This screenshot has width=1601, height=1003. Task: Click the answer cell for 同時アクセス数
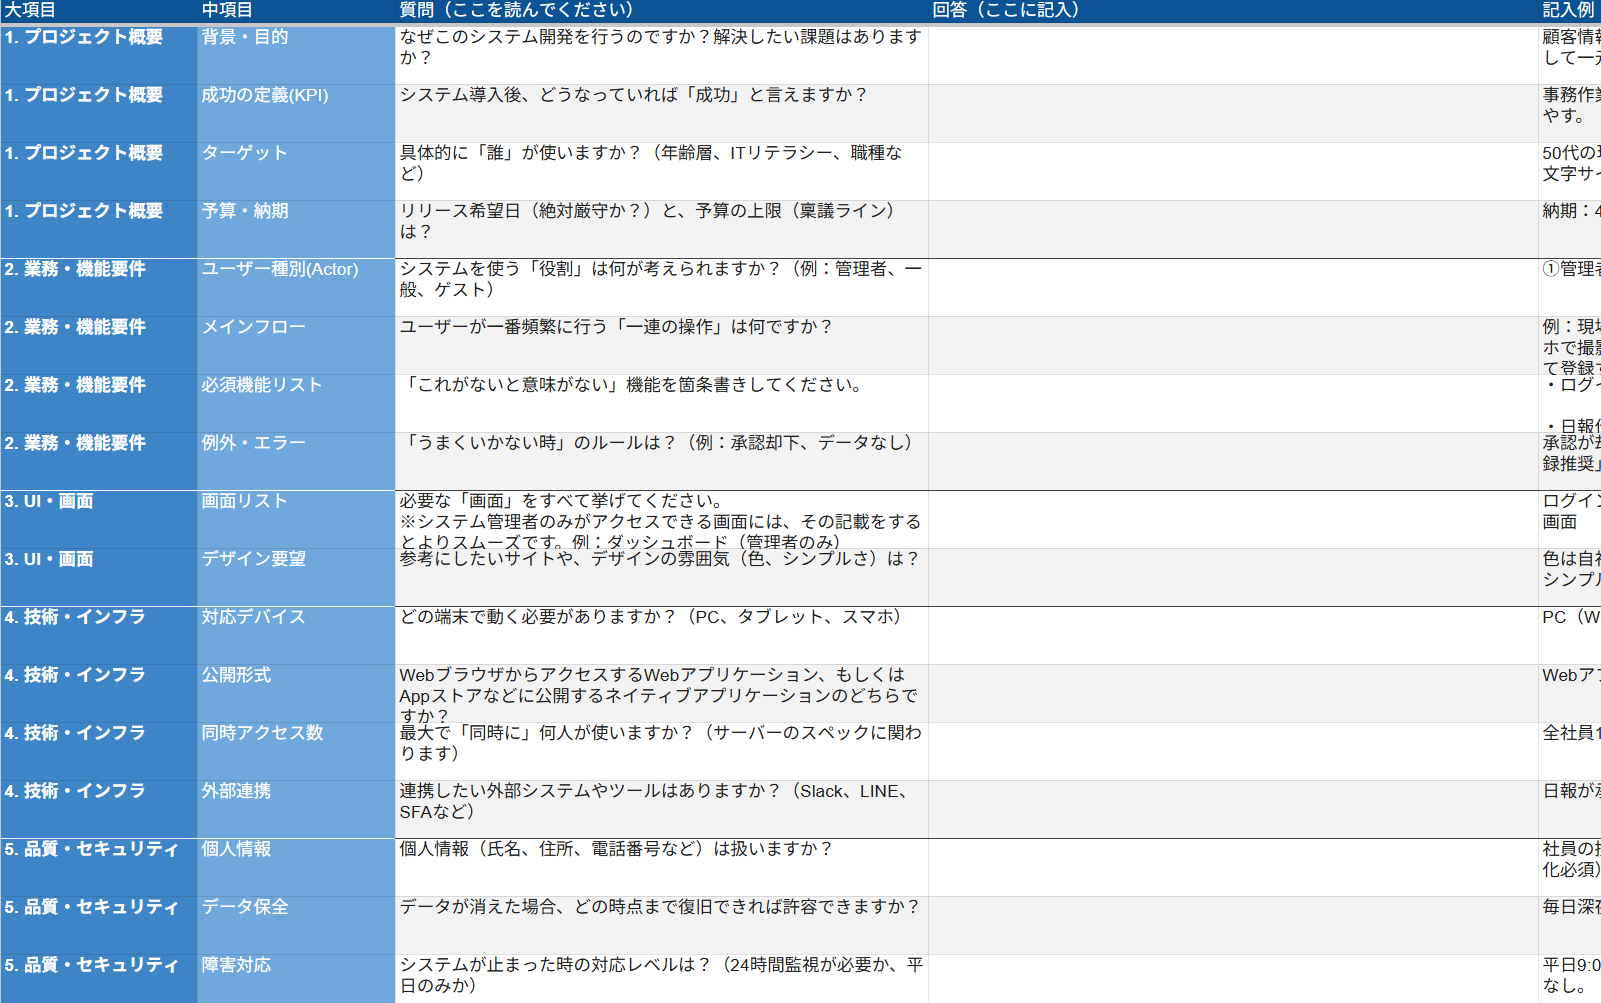pyautogui.click(x=1232, y=752)
